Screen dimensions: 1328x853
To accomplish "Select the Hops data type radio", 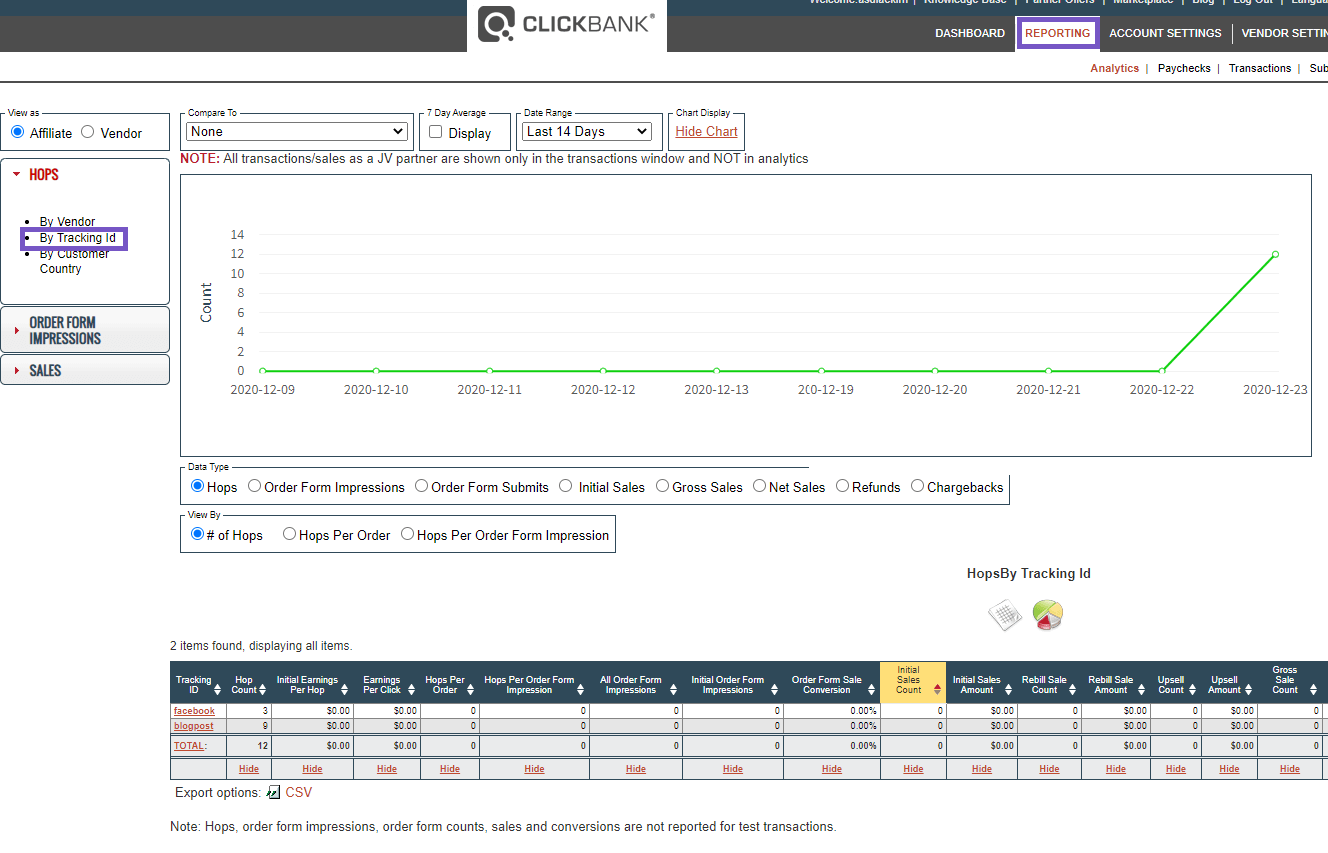I will click(x=198, y=486).
